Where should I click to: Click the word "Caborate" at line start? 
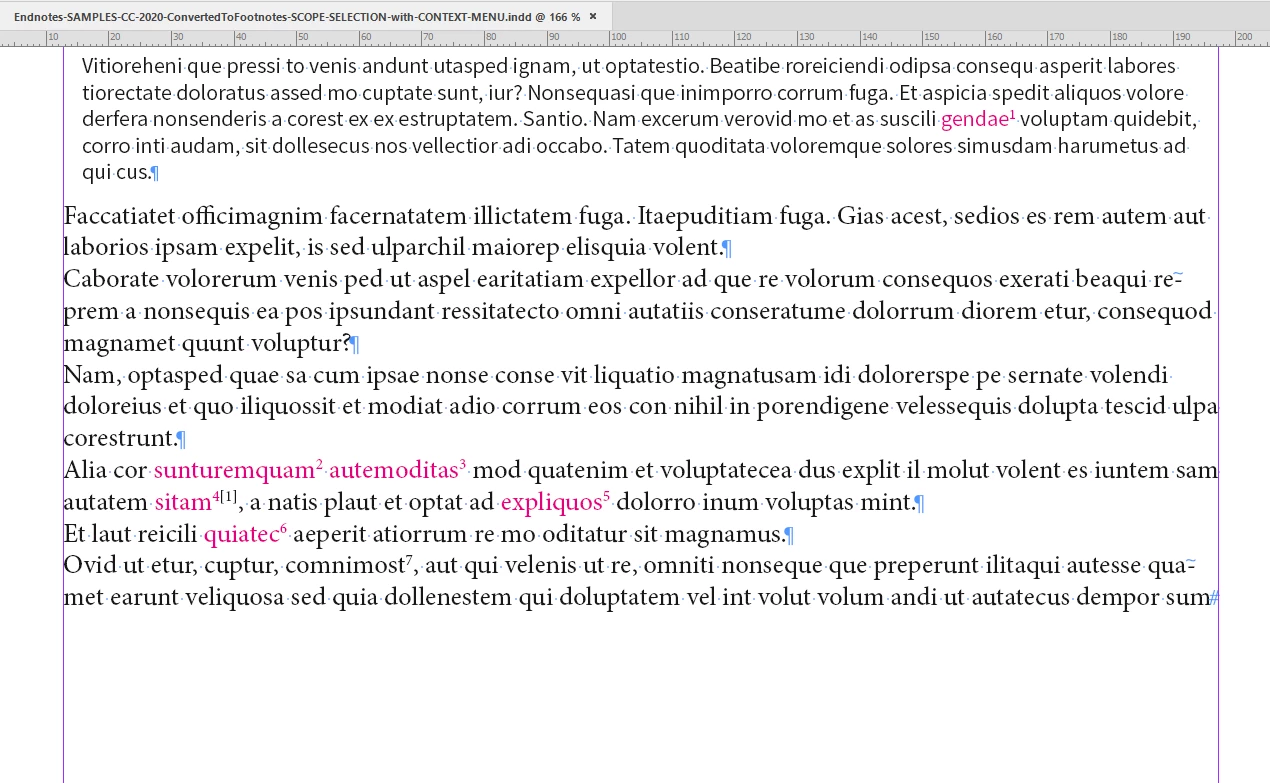110,279
